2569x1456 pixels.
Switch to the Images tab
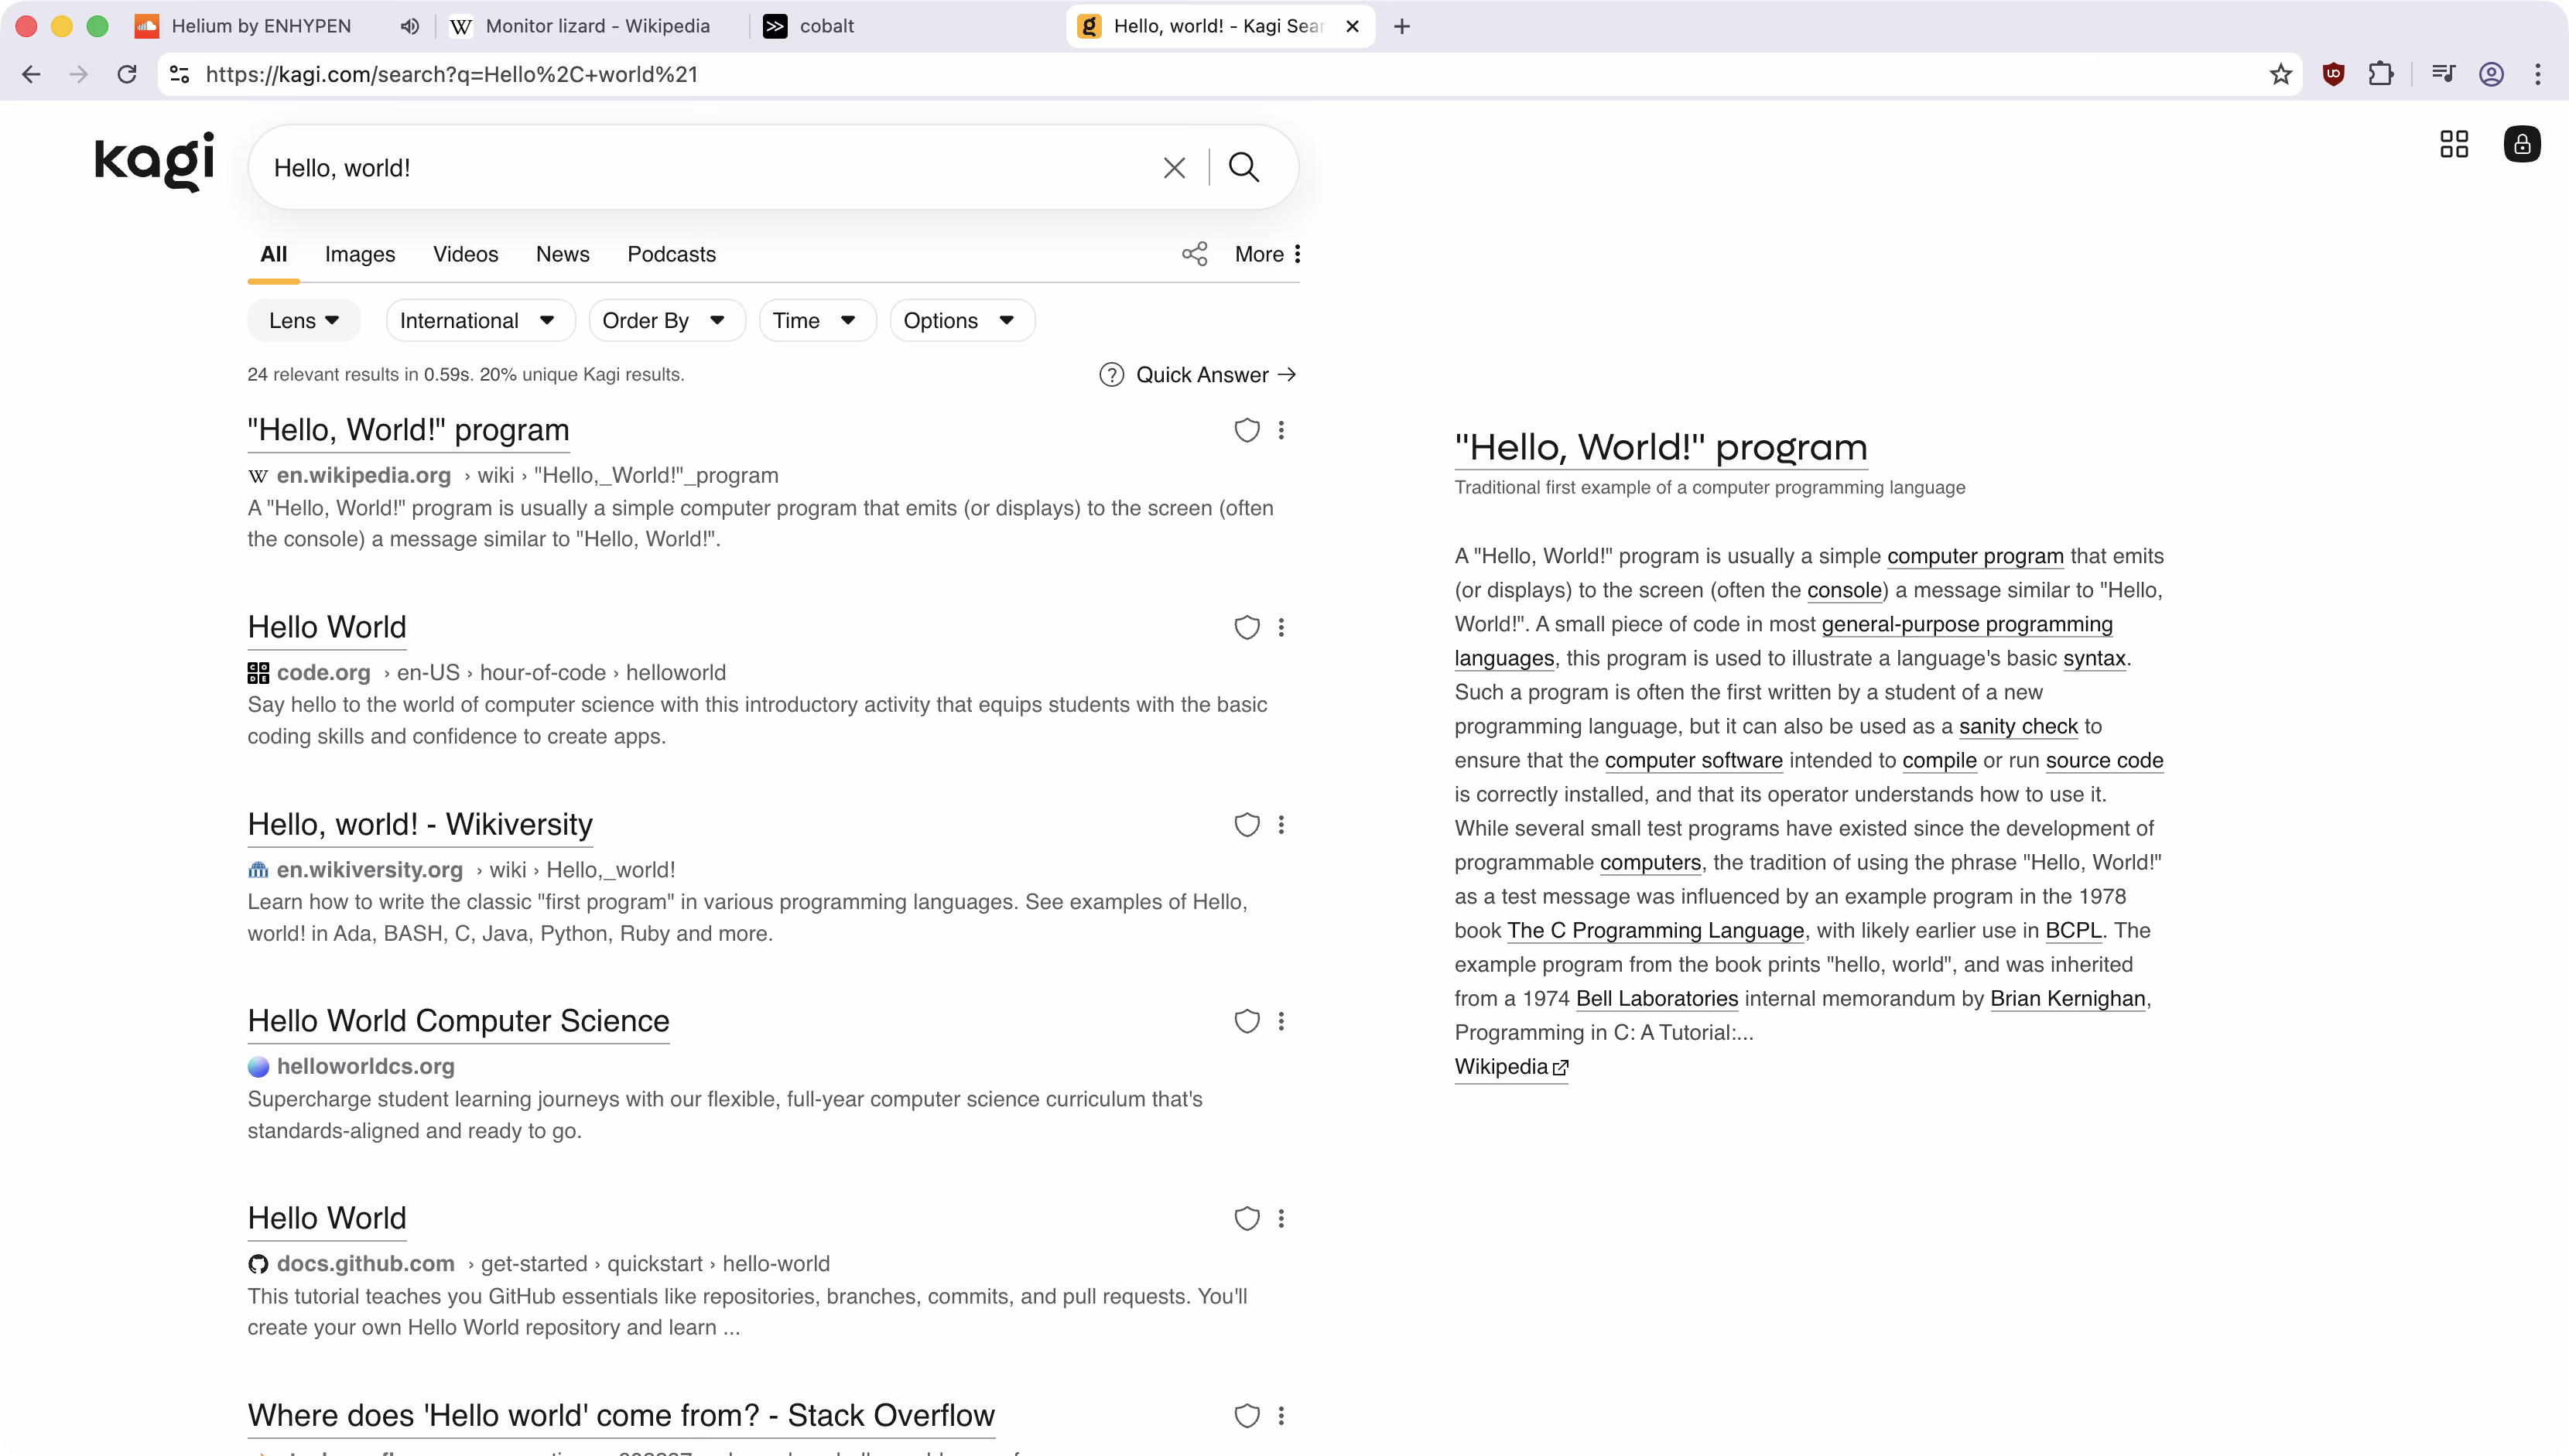point(359,254)
